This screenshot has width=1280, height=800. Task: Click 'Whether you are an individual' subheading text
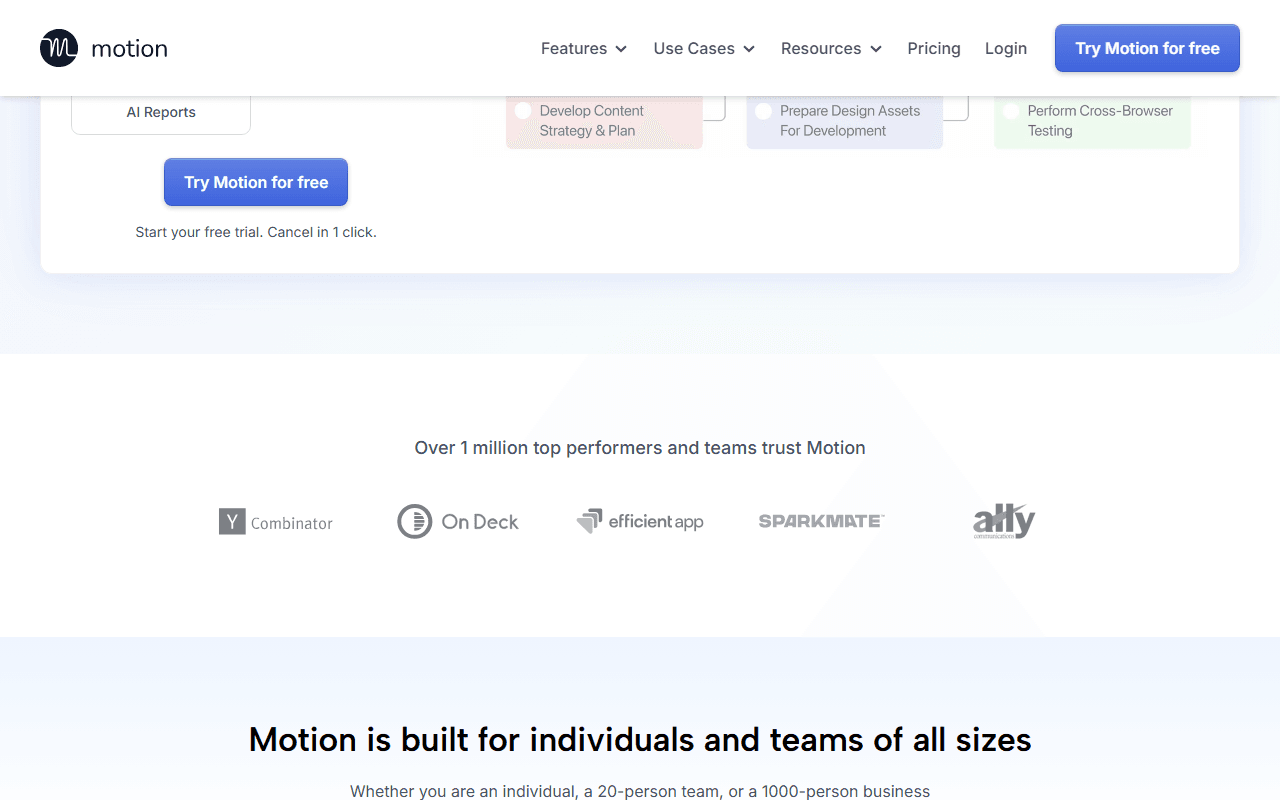(x=640, y=791)
